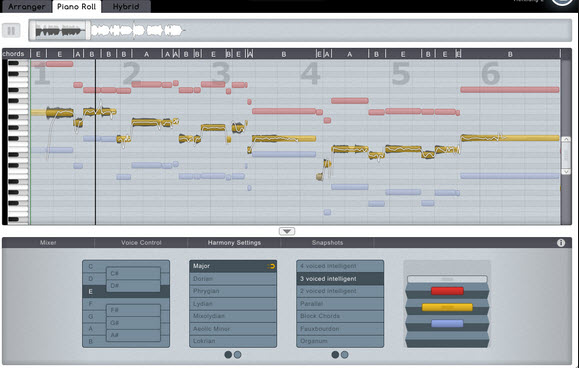Click the wide A chord in bar 2
The height and width of the screenshot is (368, 579).
pos(147,54)
